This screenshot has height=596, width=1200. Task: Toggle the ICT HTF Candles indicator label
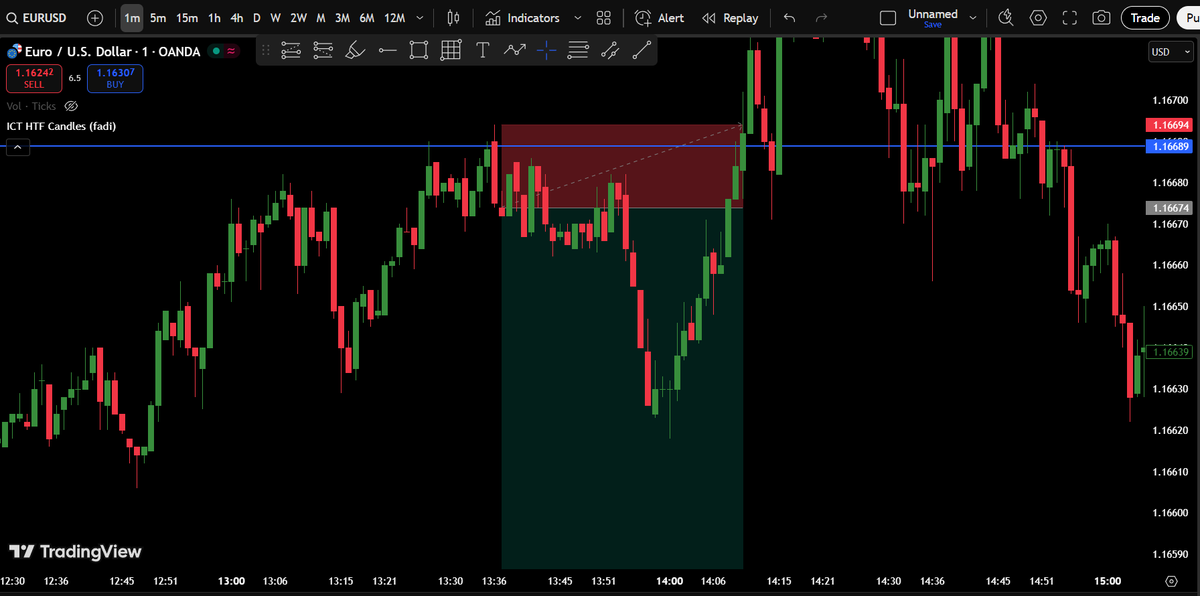pyautogui.click(x=60, y=126)
